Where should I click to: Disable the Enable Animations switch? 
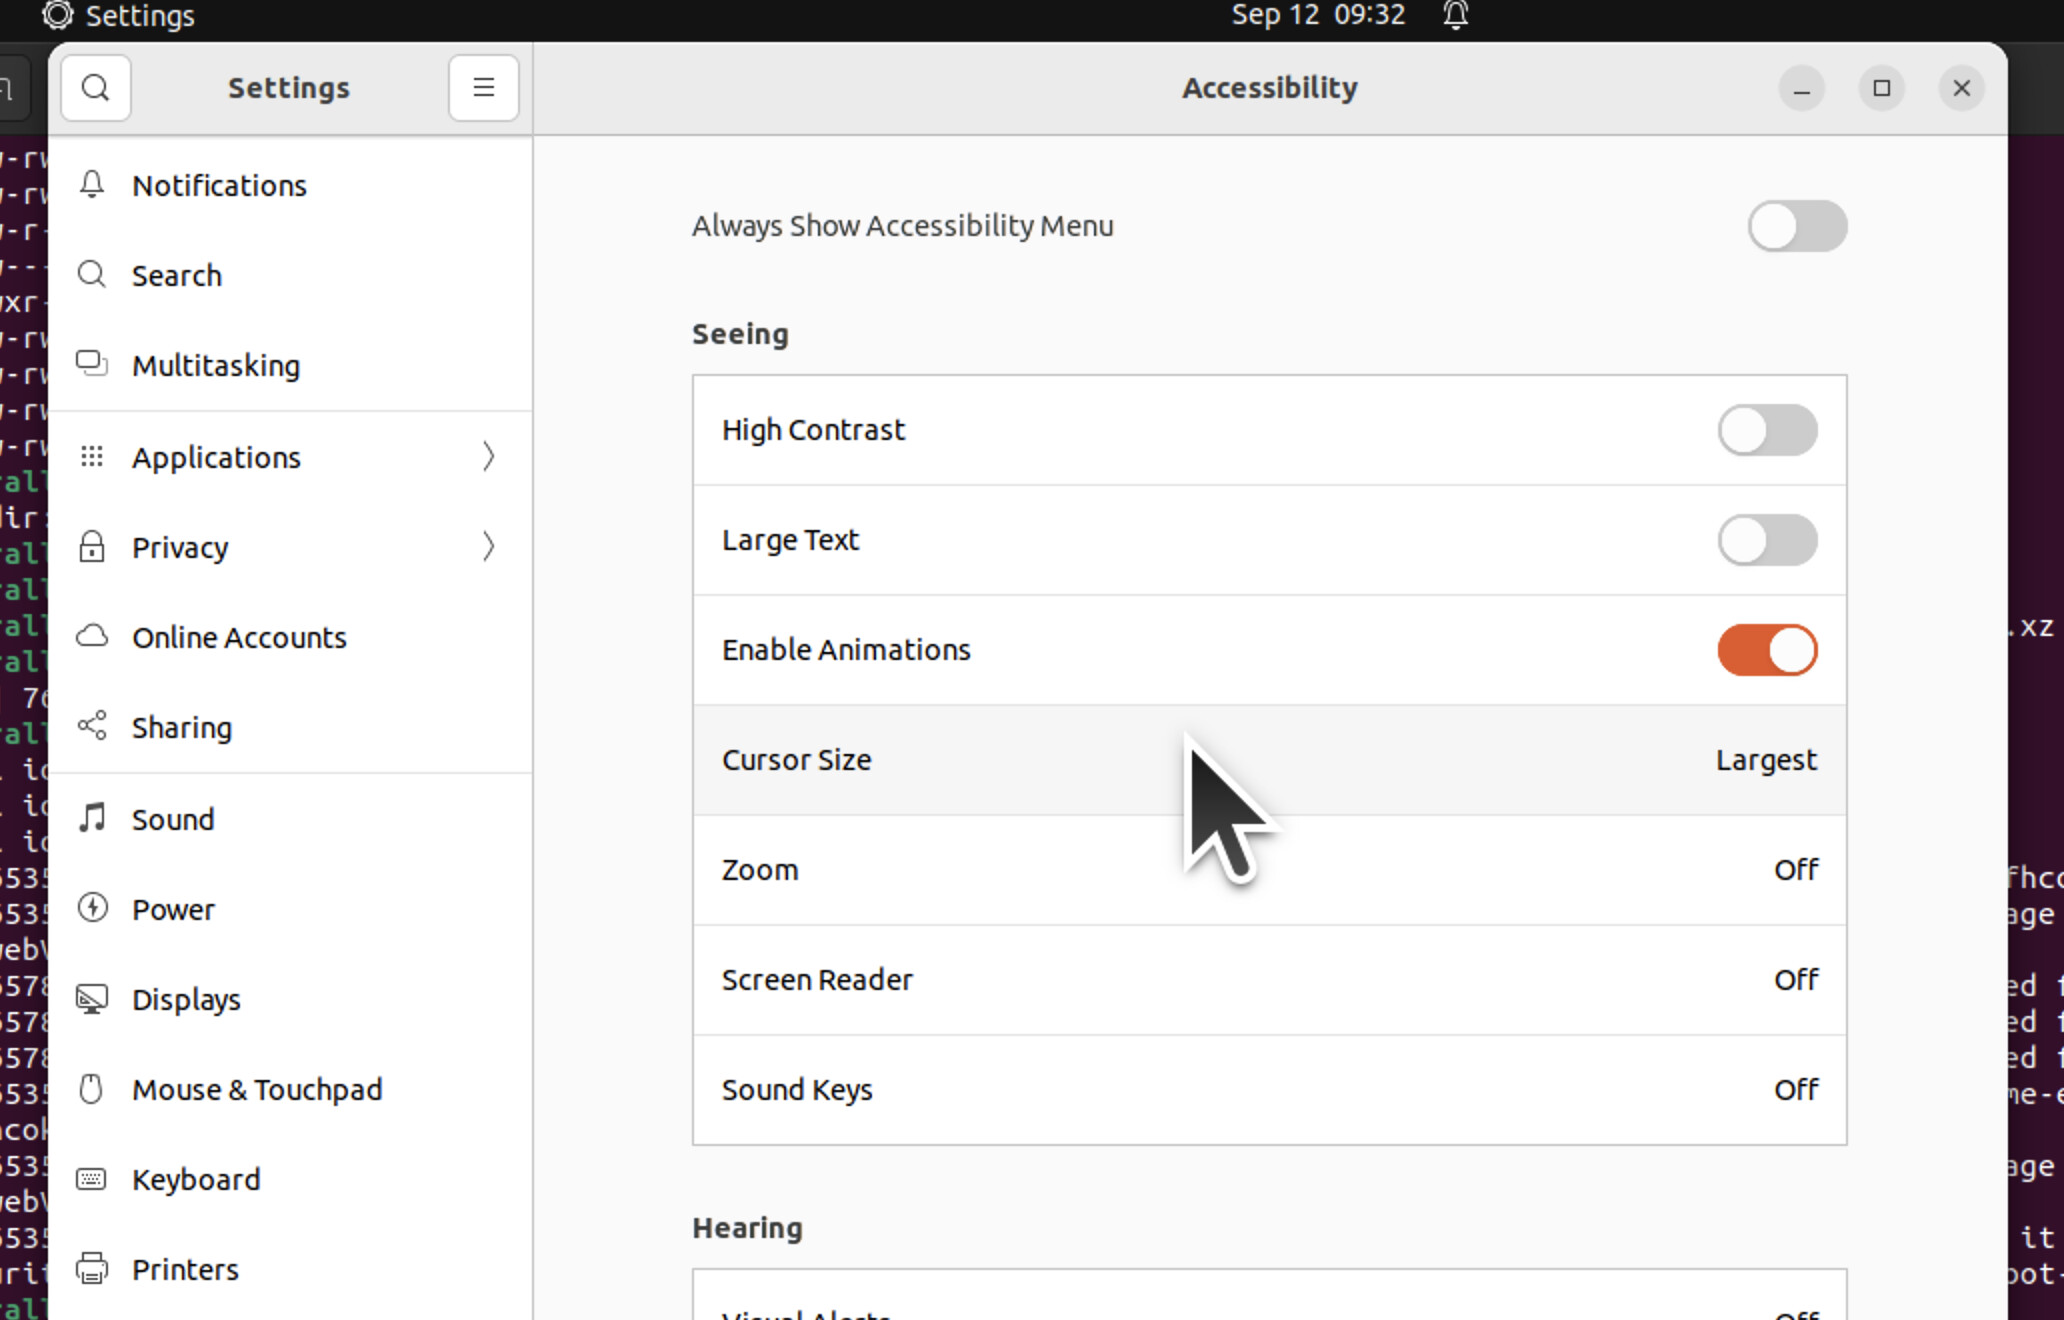1767,650
